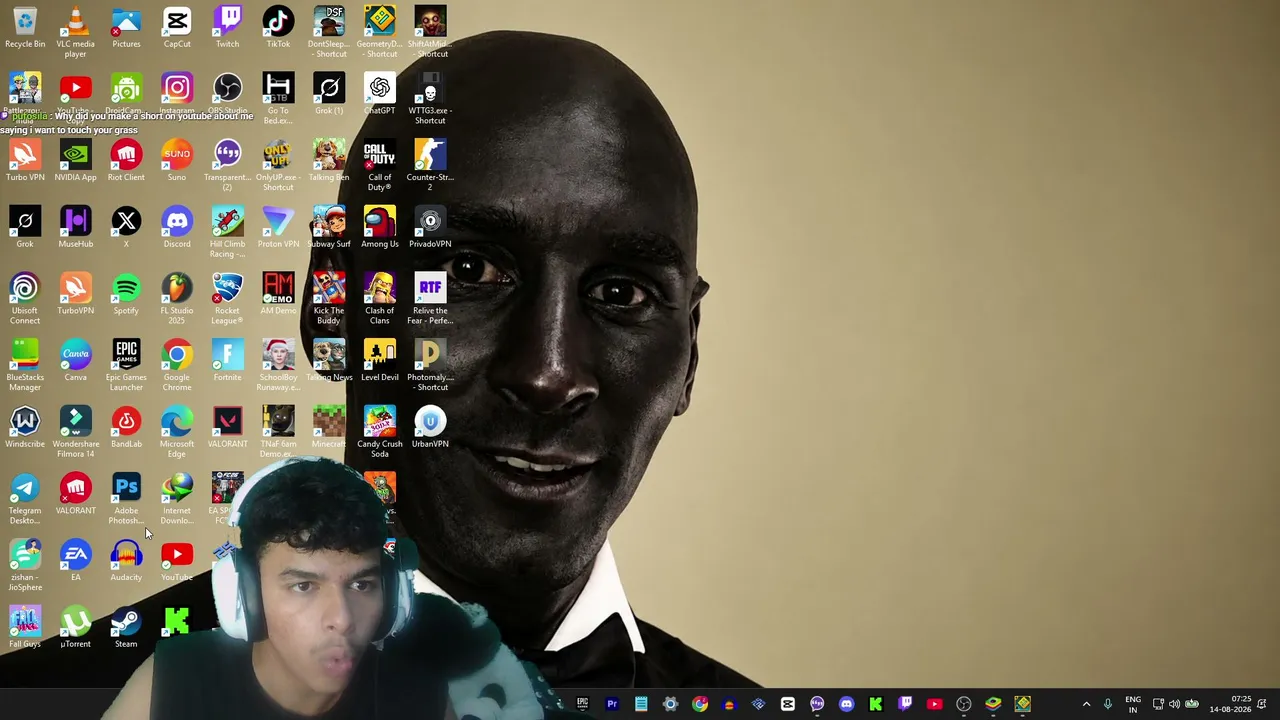Select the Proton VPN desktop shortcut

(x=278, y=227)
